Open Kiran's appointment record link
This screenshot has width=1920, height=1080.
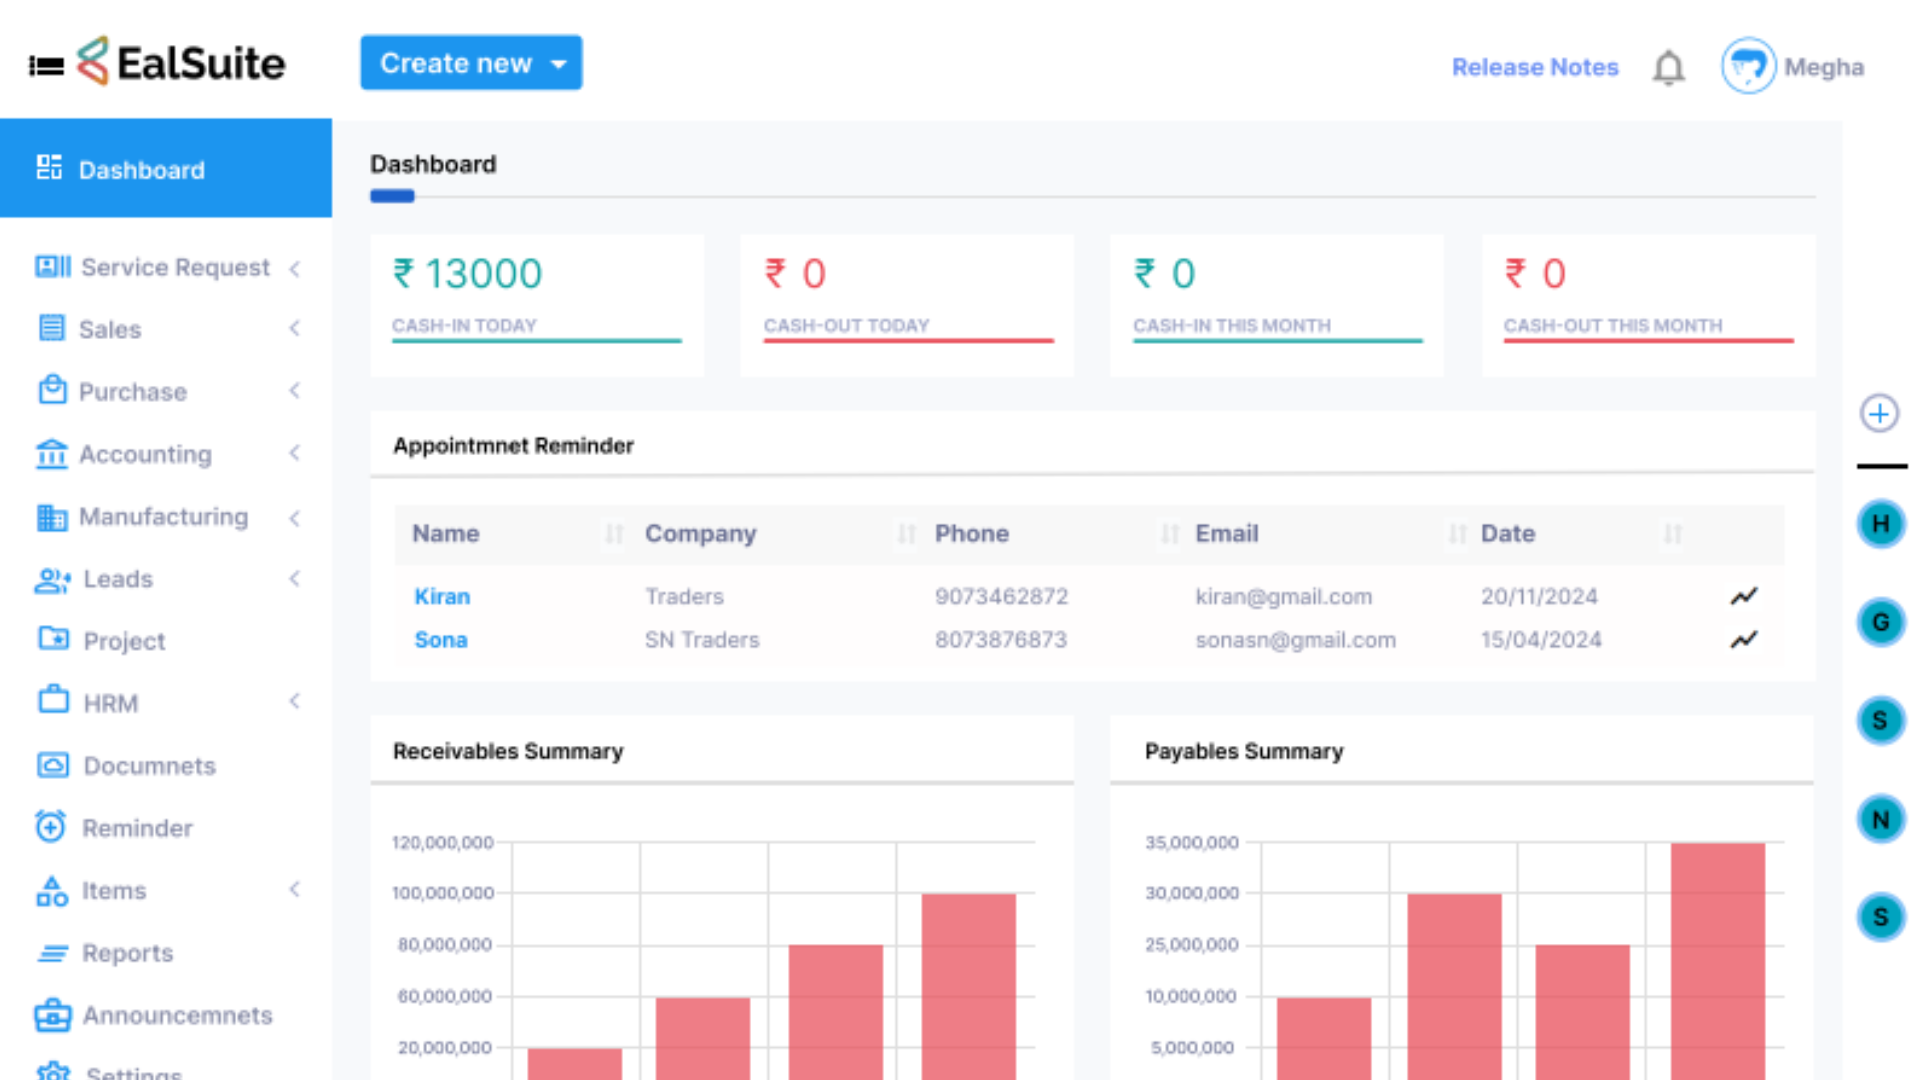click(442, 596)
